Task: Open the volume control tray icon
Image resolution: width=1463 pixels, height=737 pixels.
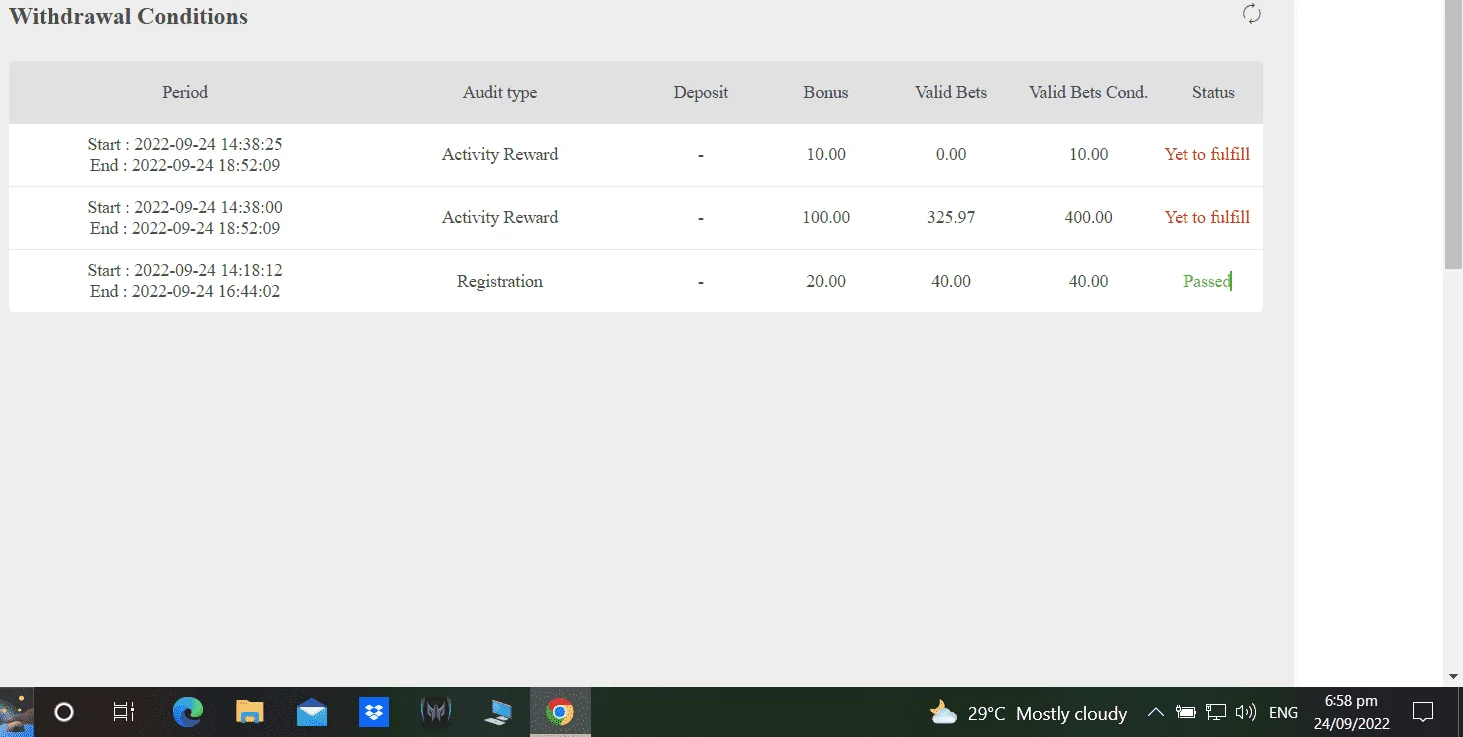Action: point(1245,713)
